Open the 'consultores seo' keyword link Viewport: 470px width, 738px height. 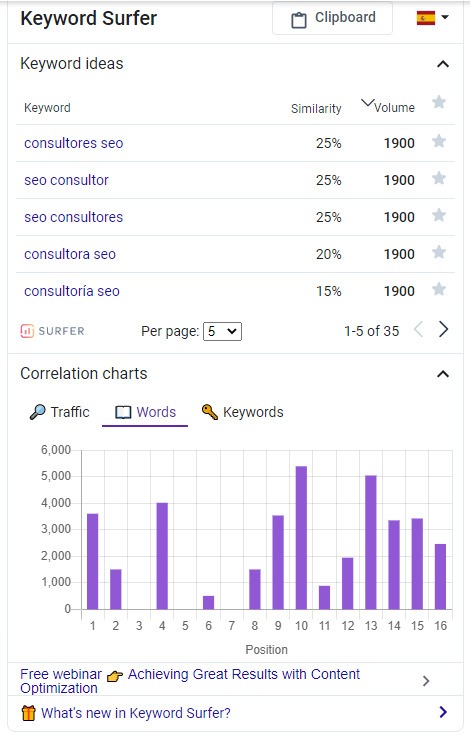click(73, 143)
